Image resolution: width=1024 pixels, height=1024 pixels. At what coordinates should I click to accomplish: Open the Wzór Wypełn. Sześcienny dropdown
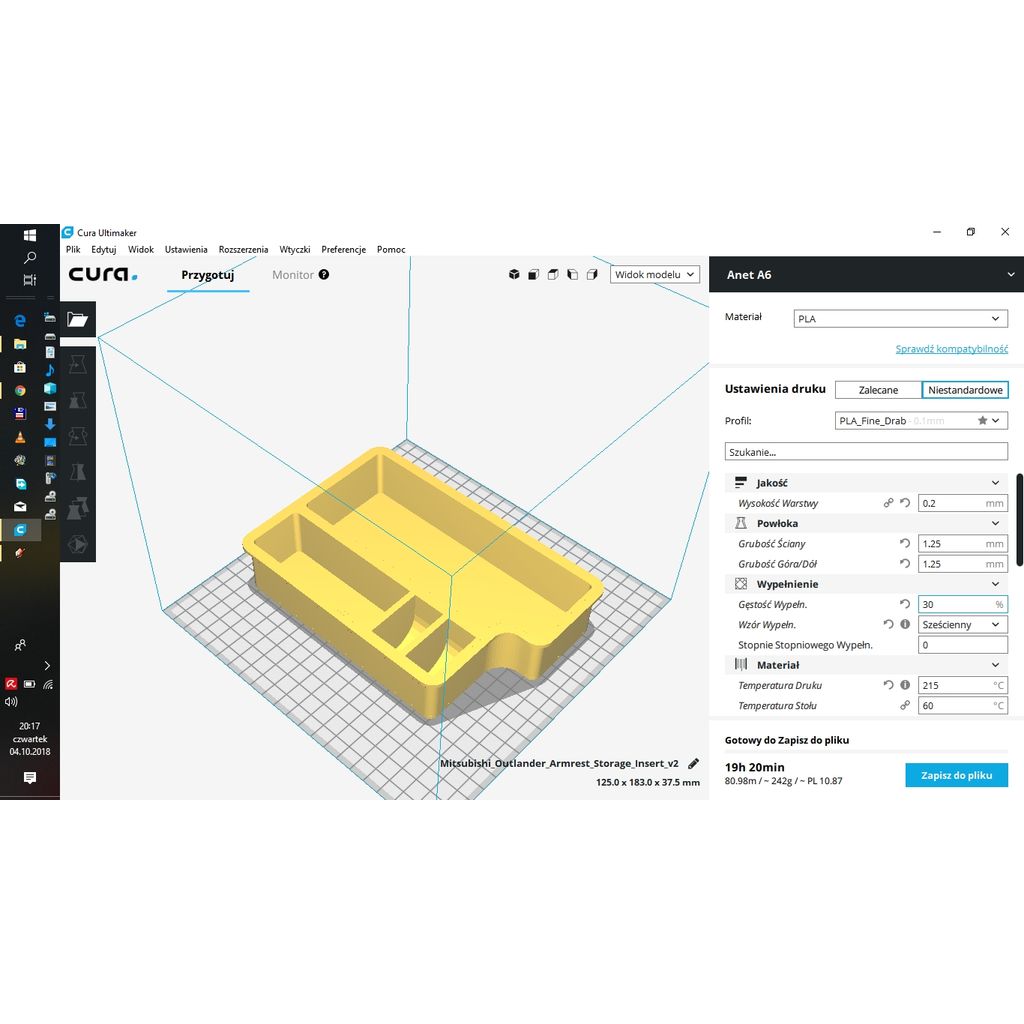point(962,625)
